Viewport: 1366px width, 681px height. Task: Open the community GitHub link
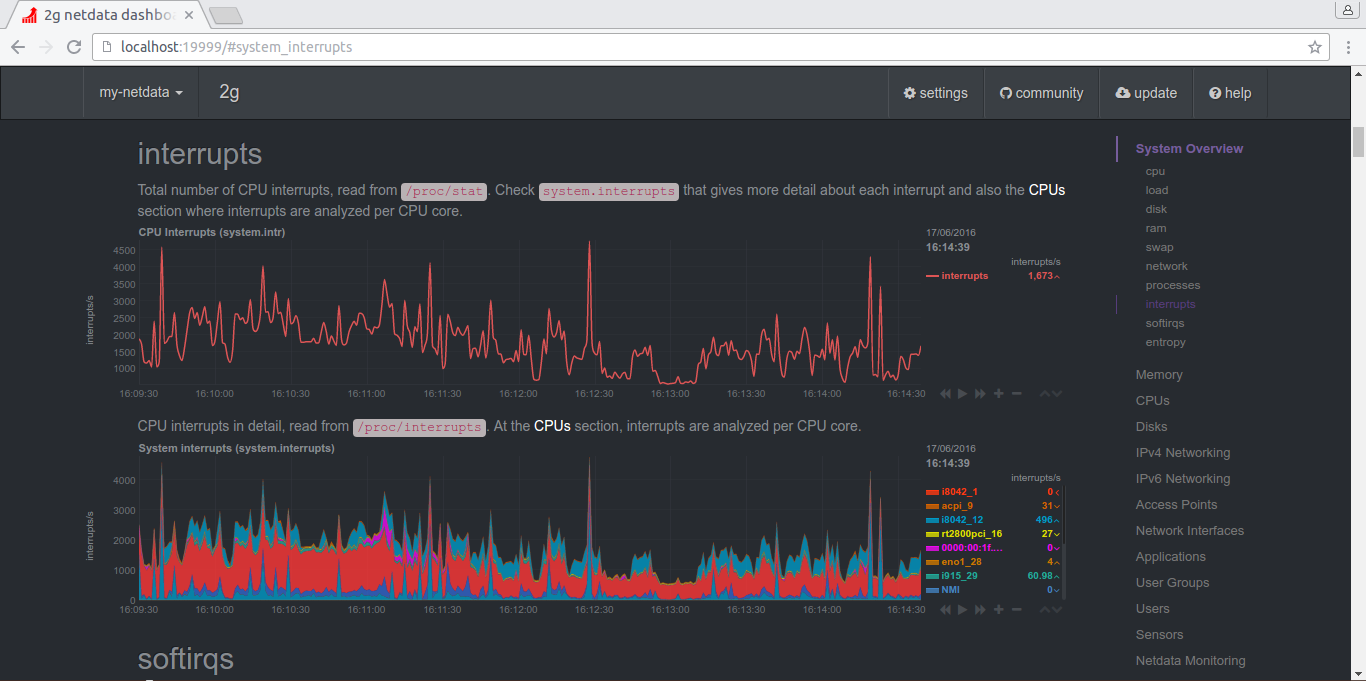coord(1041,93)
